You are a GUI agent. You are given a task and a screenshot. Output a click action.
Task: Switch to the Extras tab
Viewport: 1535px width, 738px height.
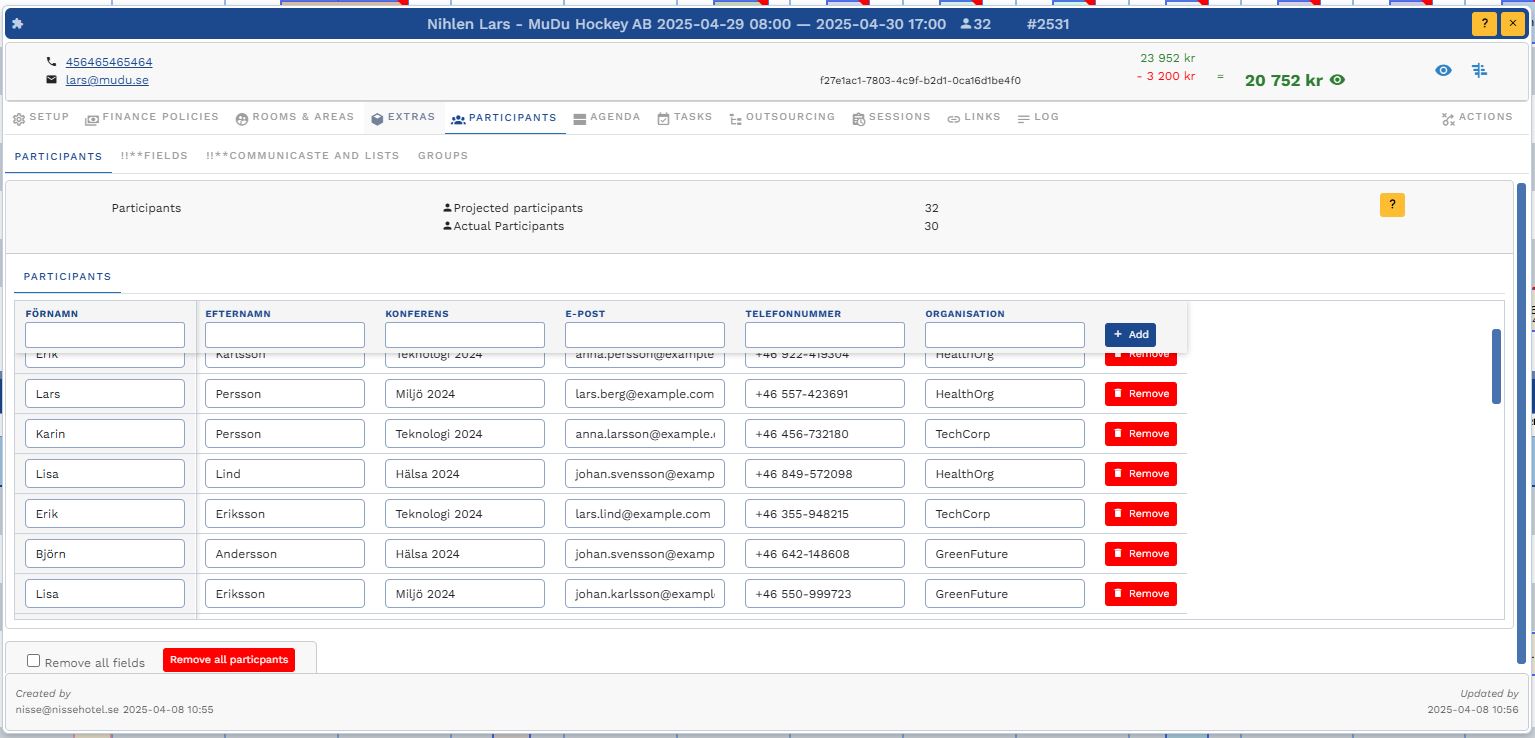click(403, 117)
